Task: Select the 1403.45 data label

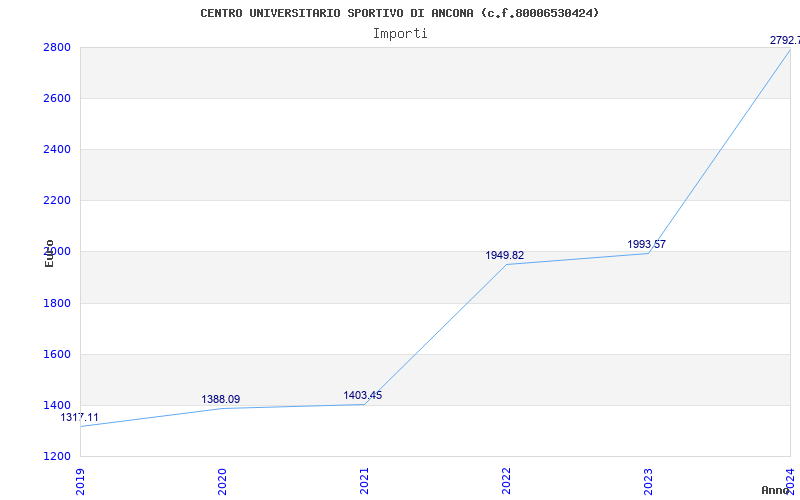Action: pyautogui.click(x=362, y=395)
